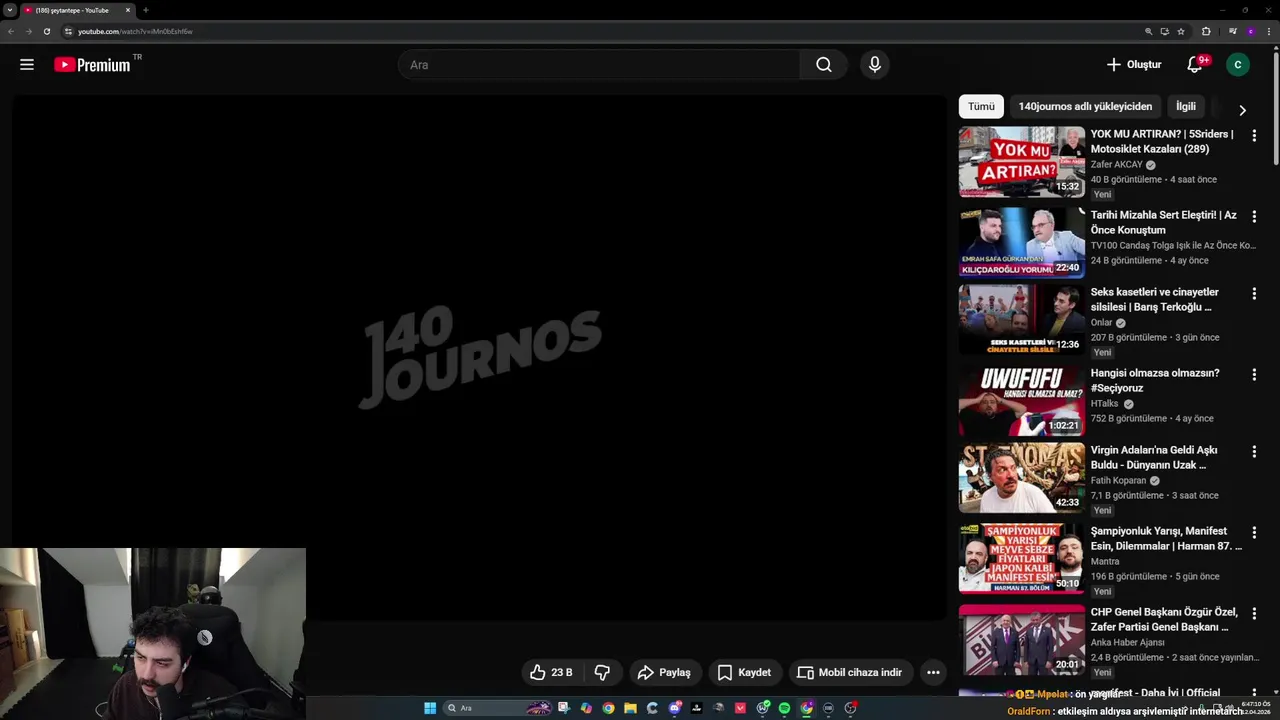The height and width of the screenshot is (720, 1280).
Task: Open the browser extensions puzzle icon
Action: click(1206, 31)
